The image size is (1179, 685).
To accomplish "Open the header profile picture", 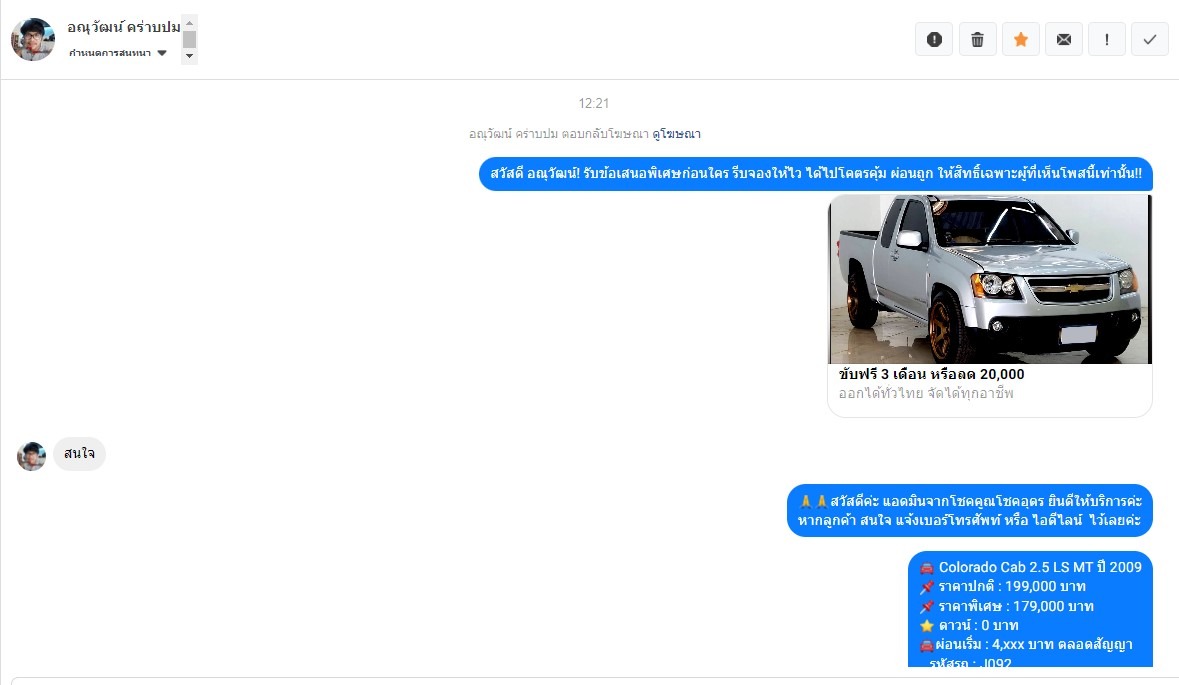I will click(x=33, y=39).
